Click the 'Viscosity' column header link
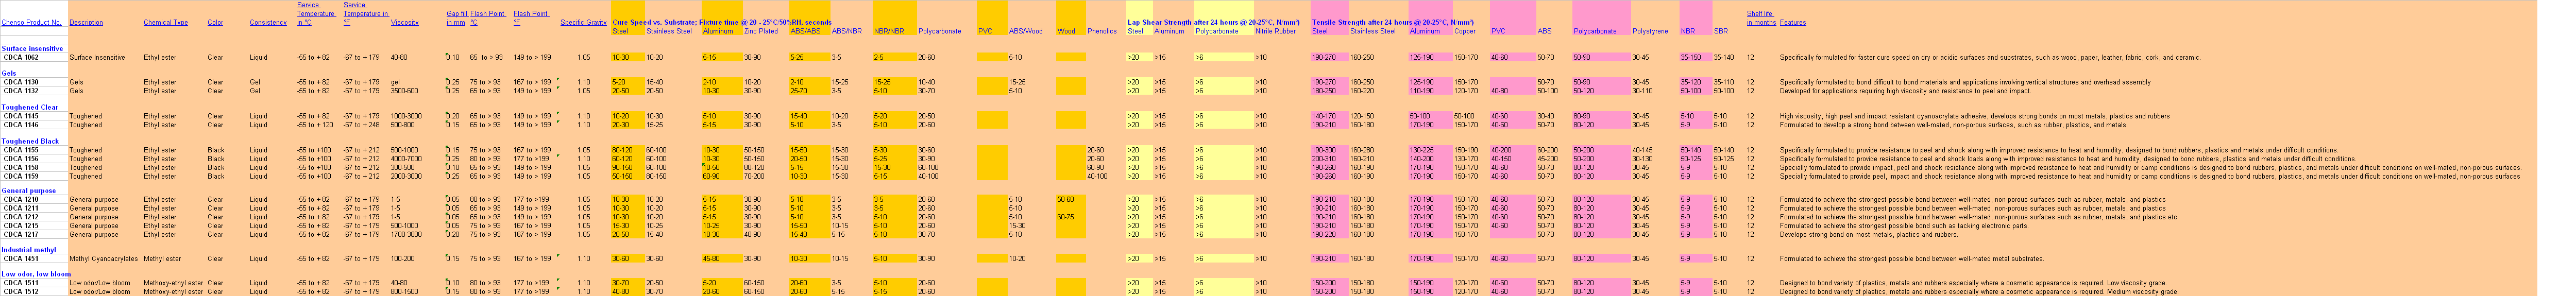 (404, 22)
